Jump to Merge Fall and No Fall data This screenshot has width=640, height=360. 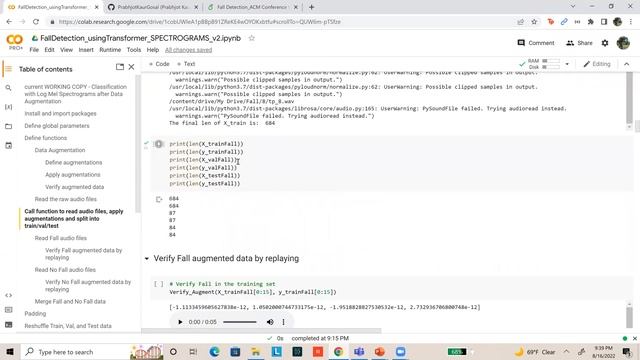(70, 302)
